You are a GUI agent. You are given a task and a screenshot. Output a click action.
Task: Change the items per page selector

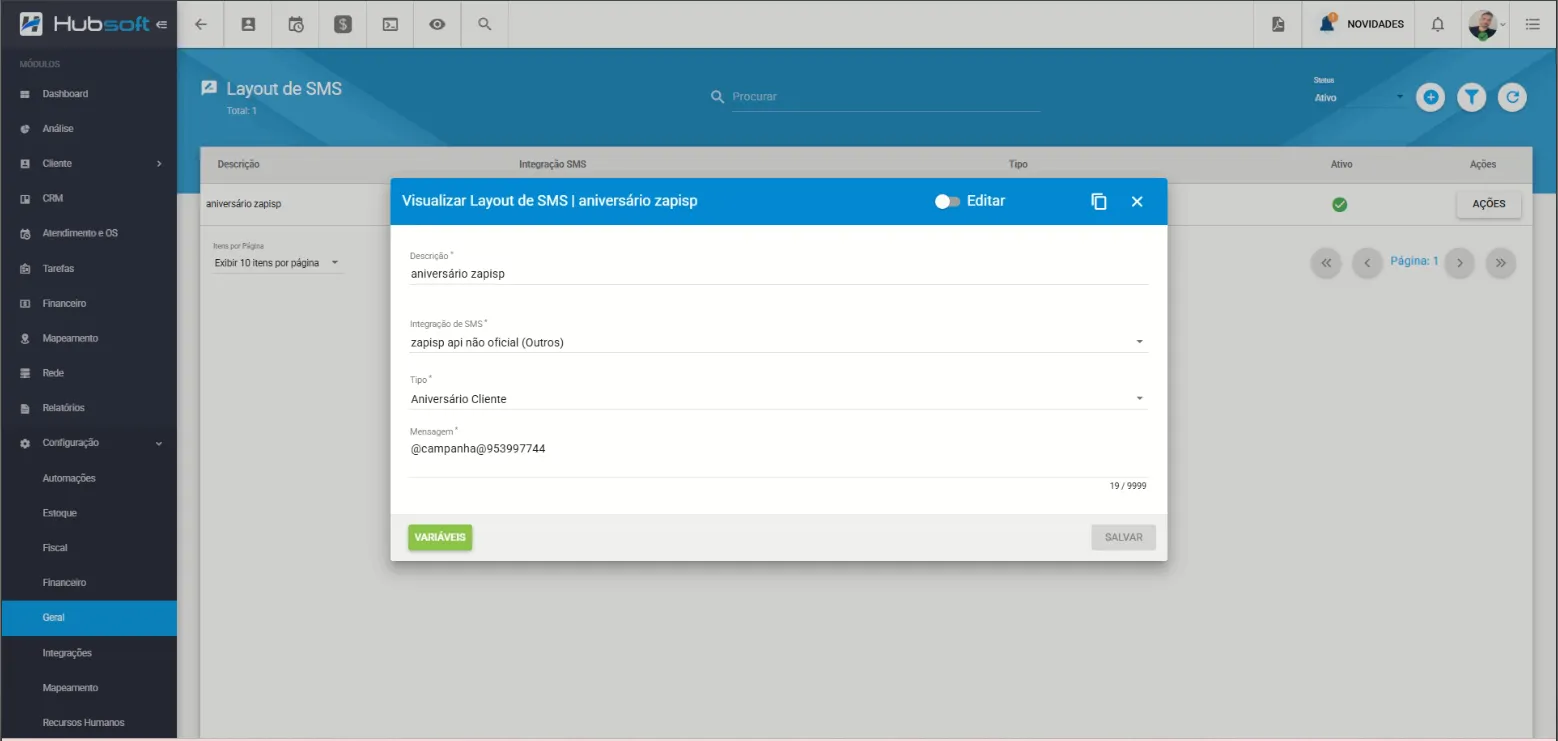point(276,263)
